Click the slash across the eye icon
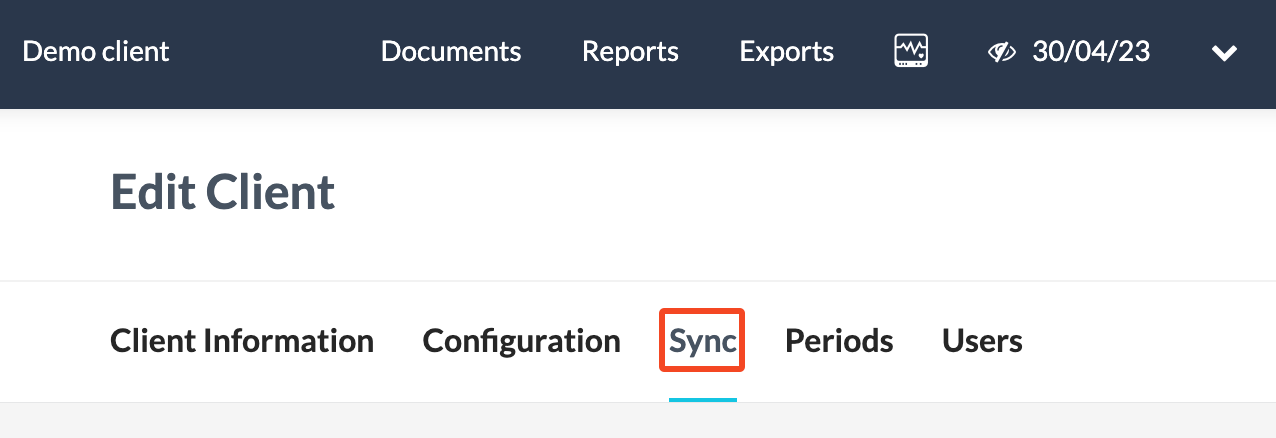 (x=1002, y=52)
